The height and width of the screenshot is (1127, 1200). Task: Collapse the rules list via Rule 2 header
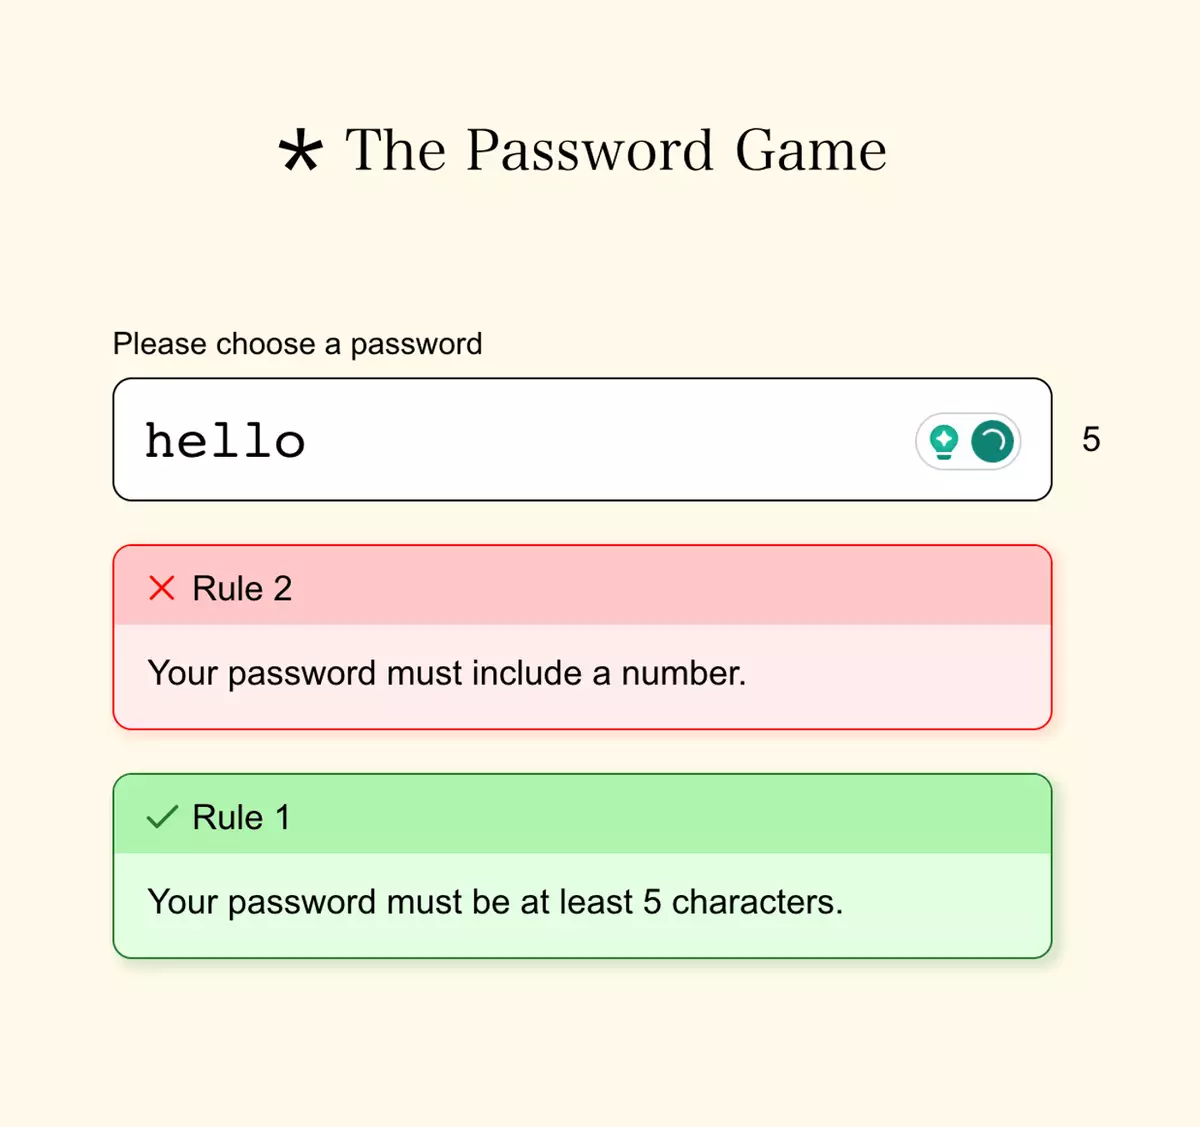(583, 588)
